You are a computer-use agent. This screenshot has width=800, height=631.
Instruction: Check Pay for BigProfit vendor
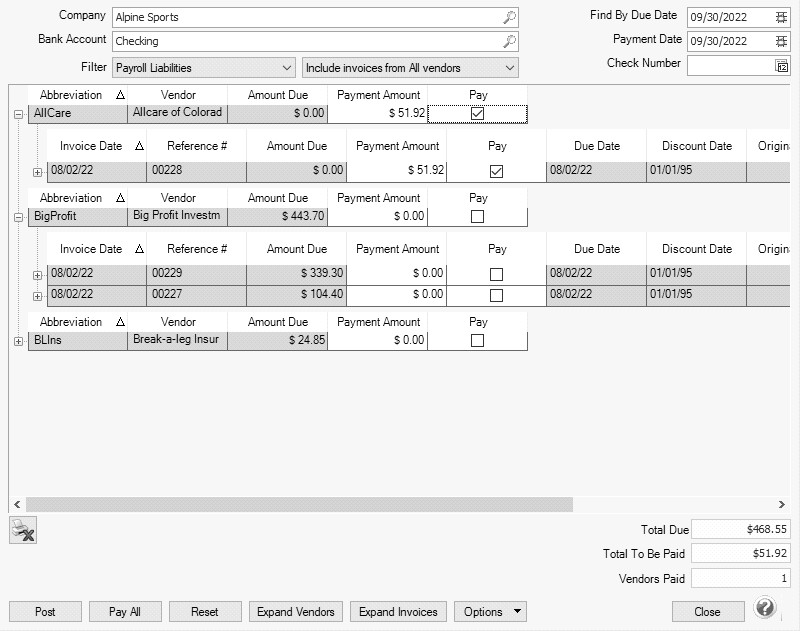pyautogui.click(x=478, y=216)
